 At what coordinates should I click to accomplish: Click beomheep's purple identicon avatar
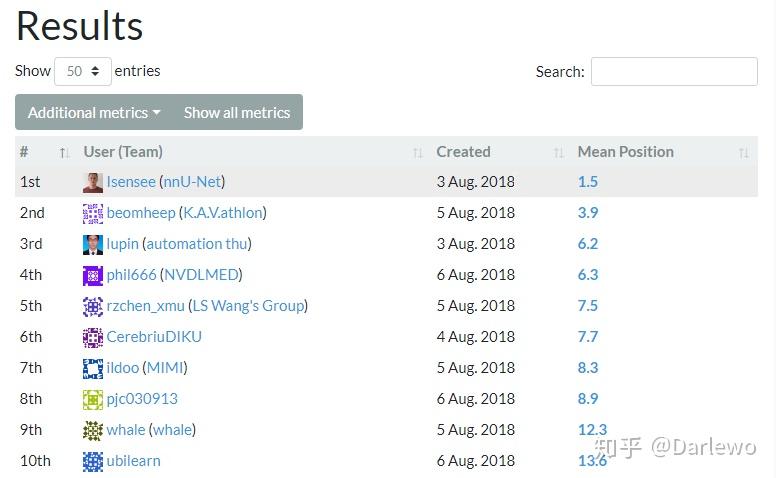[93, 214]
